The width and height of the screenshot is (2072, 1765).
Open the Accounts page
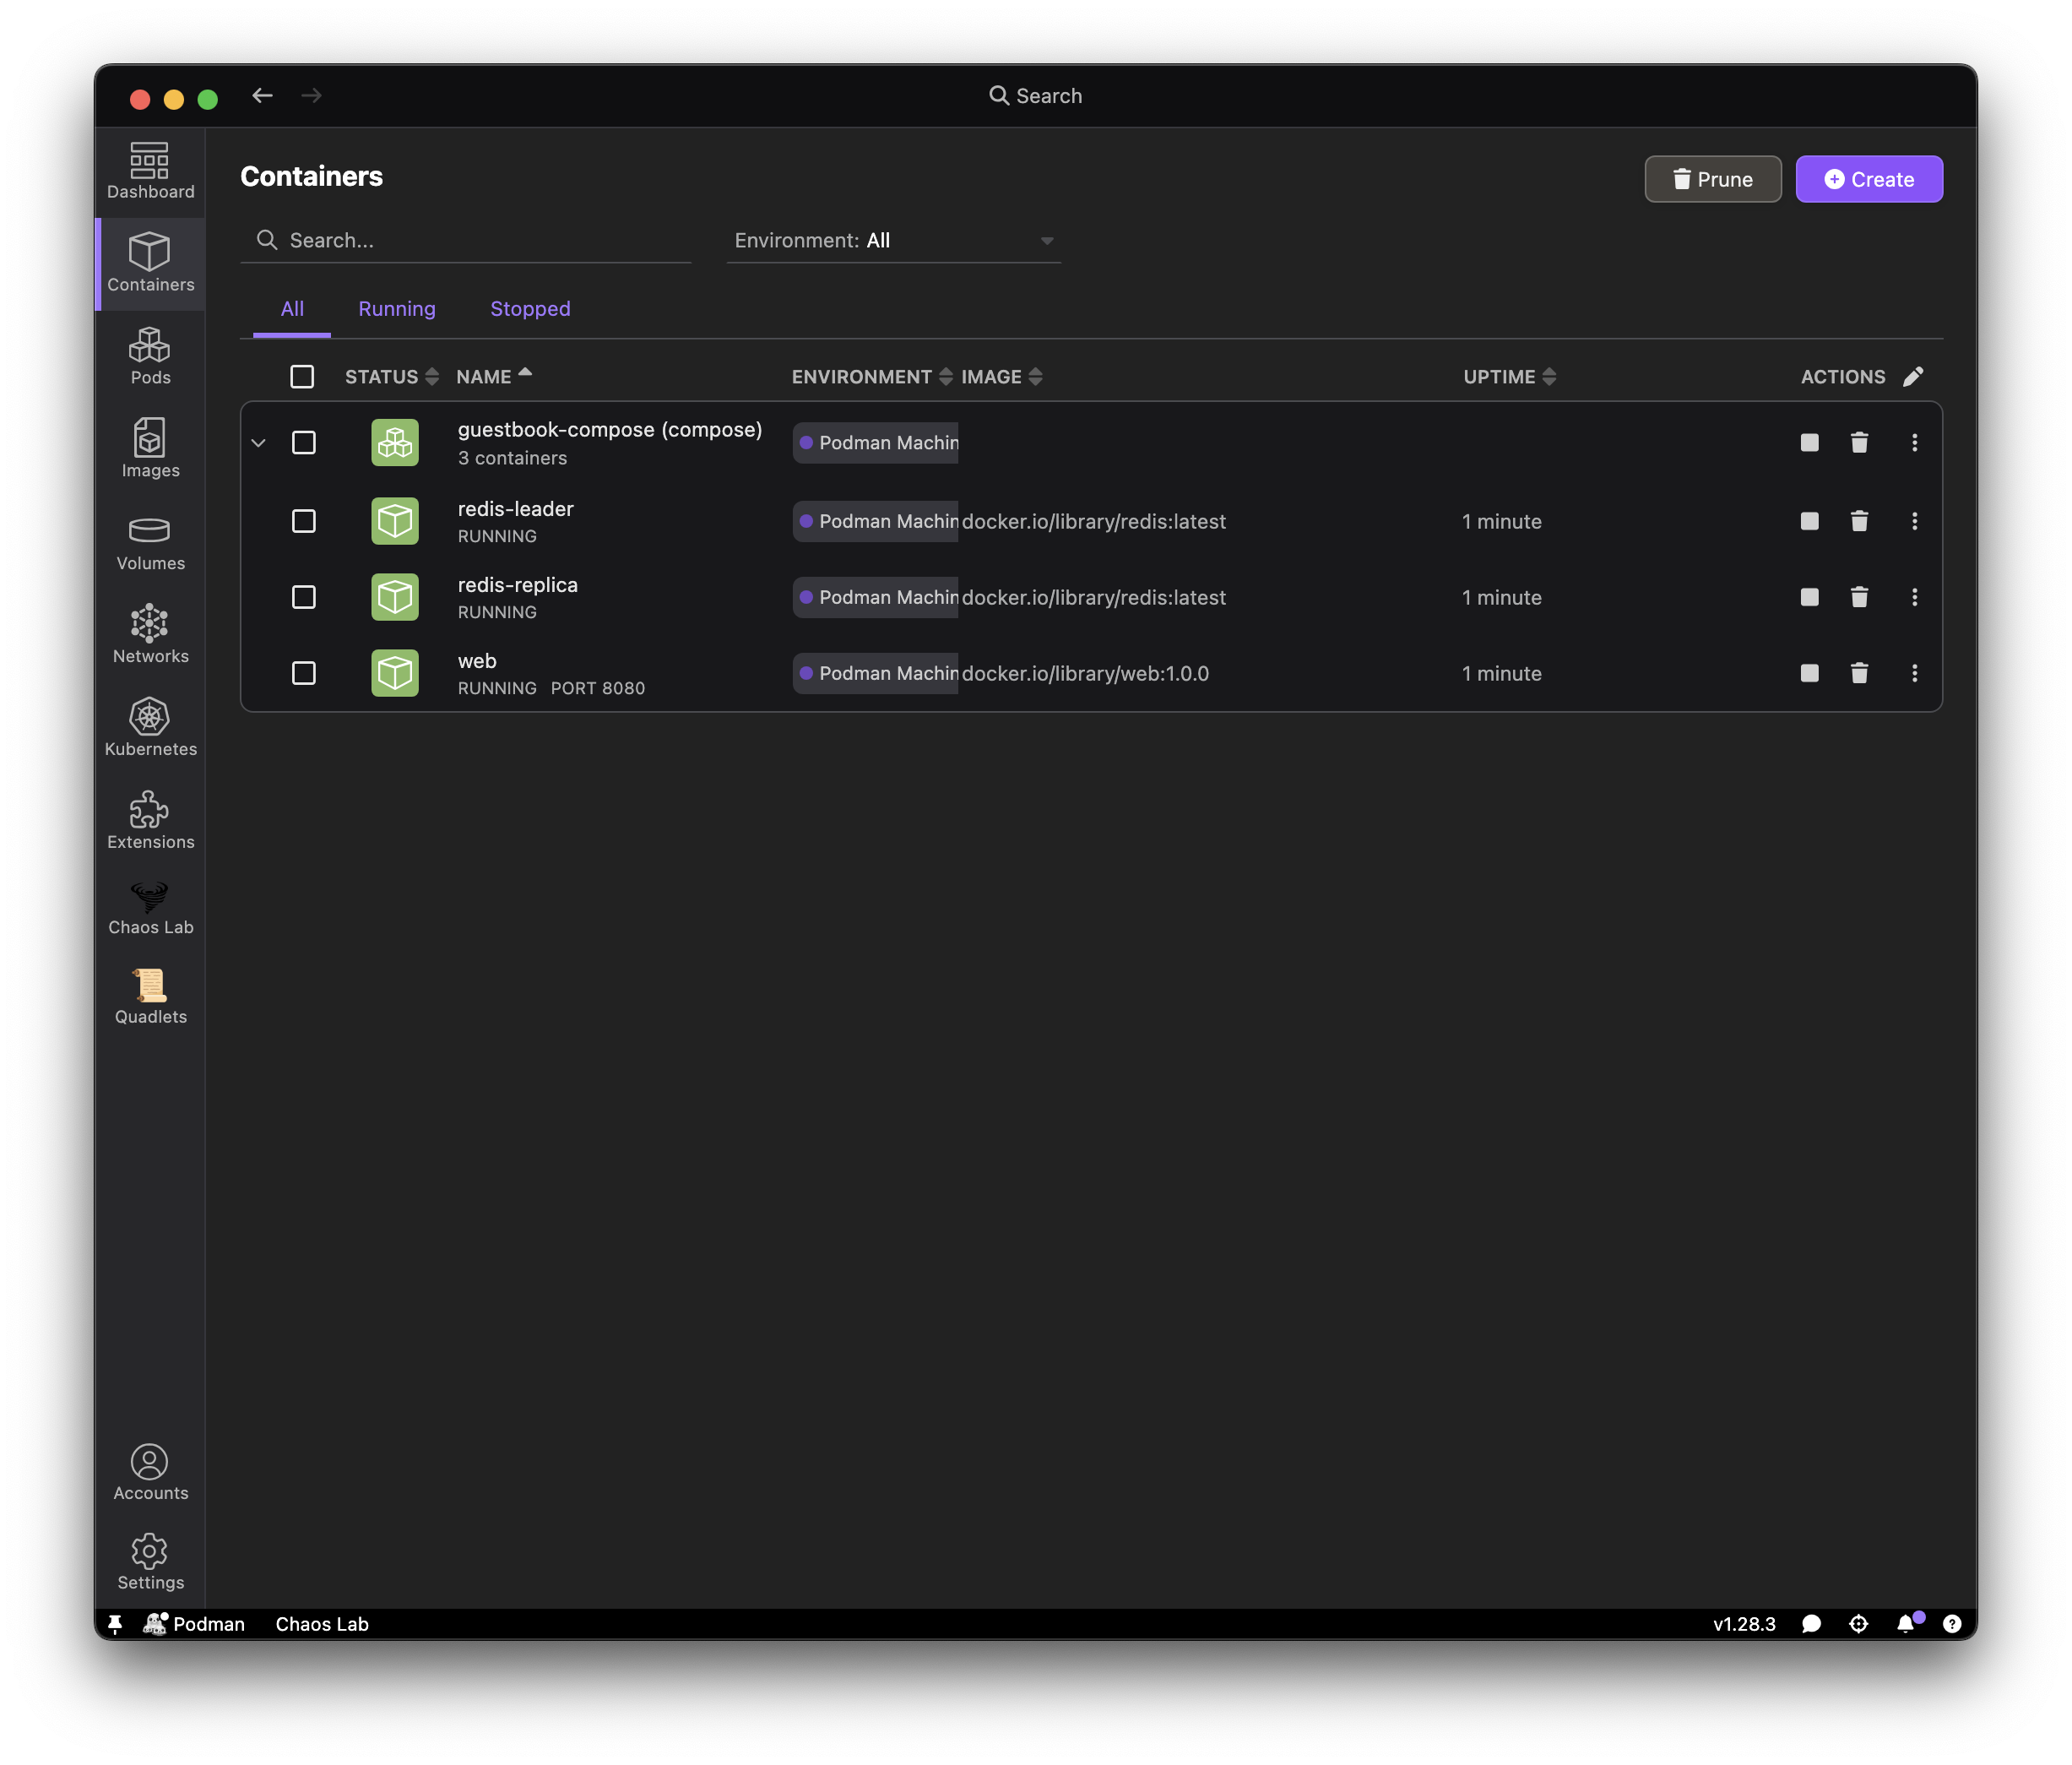click(150, 1472)
